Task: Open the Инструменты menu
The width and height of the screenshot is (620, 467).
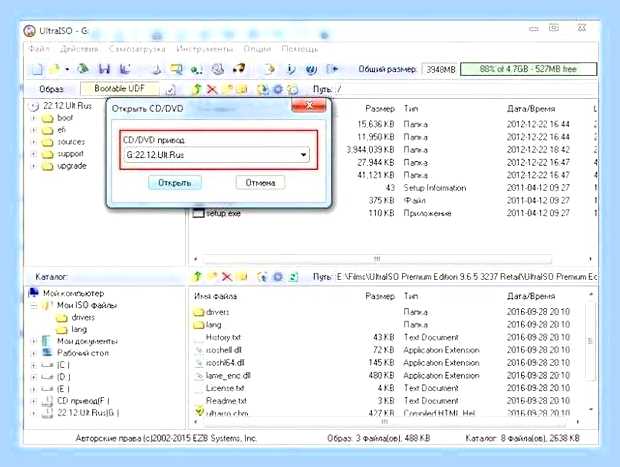Action: click(204, 49)
